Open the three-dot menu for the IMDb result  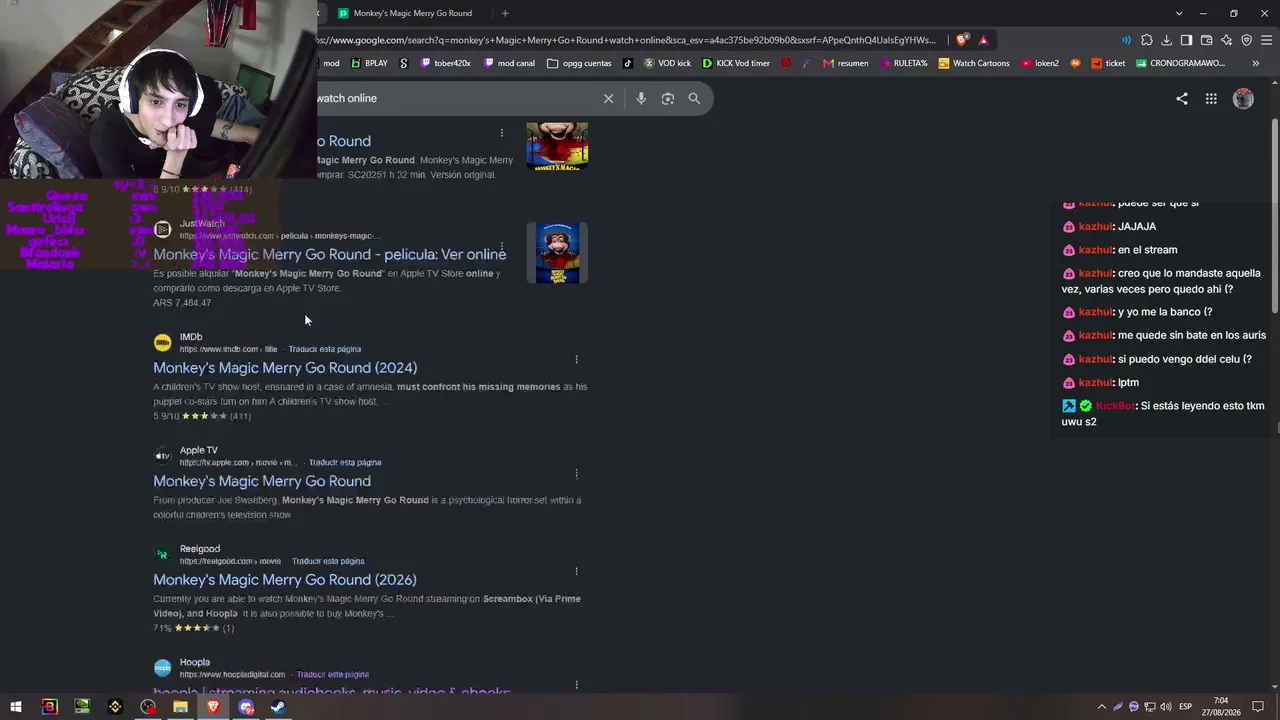(576, 359)
